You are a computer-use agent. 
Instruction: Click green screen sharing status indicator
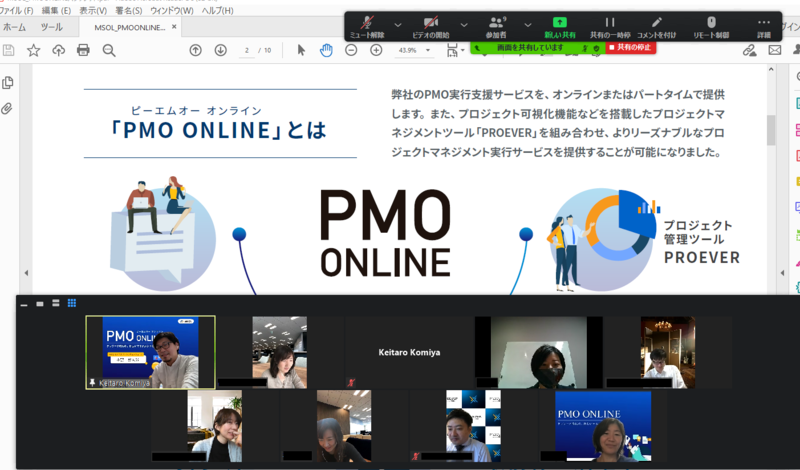(538, 47)
